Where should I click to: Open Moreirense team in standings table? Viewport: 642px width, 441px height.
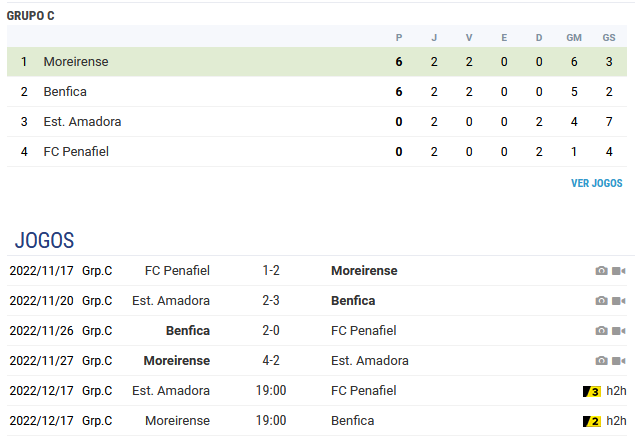(x=76, y=62)
